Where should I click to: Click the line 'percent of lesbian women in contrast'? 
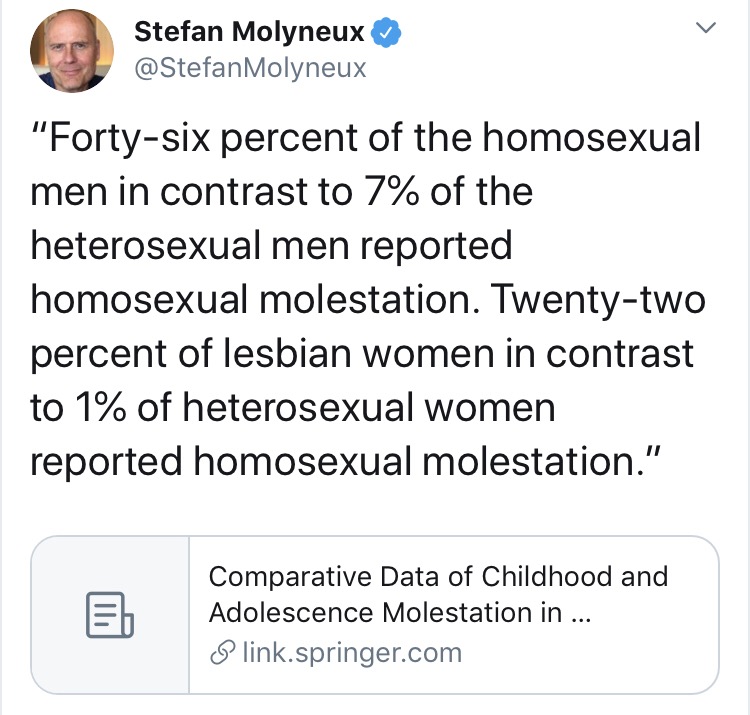362,355
